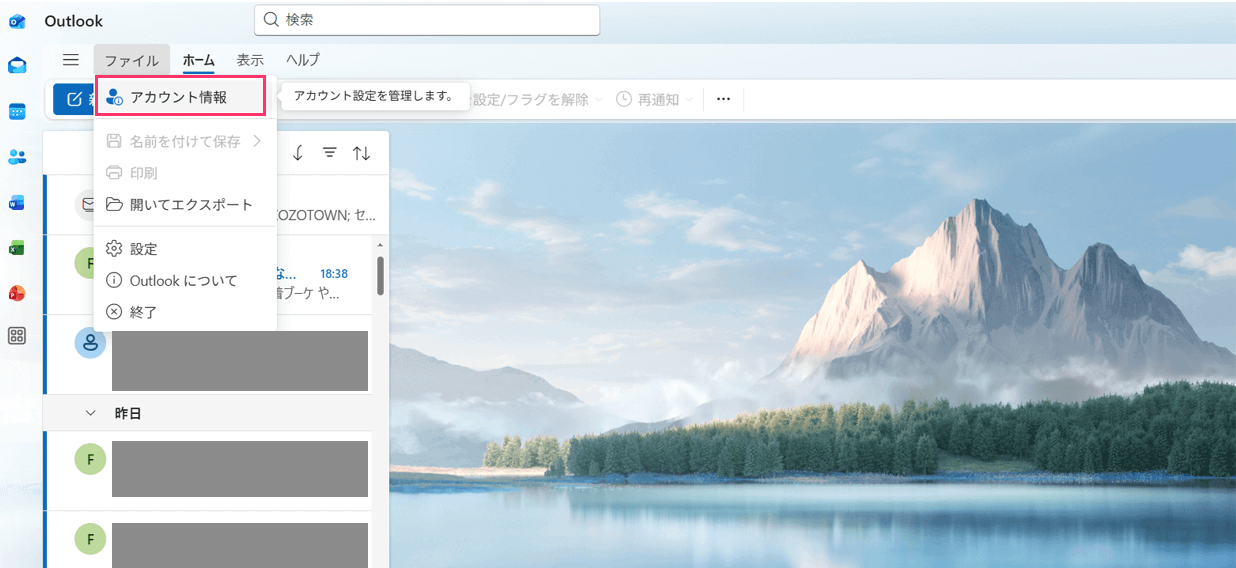
Task: Select the blue person avatar message
Action: 208,354
